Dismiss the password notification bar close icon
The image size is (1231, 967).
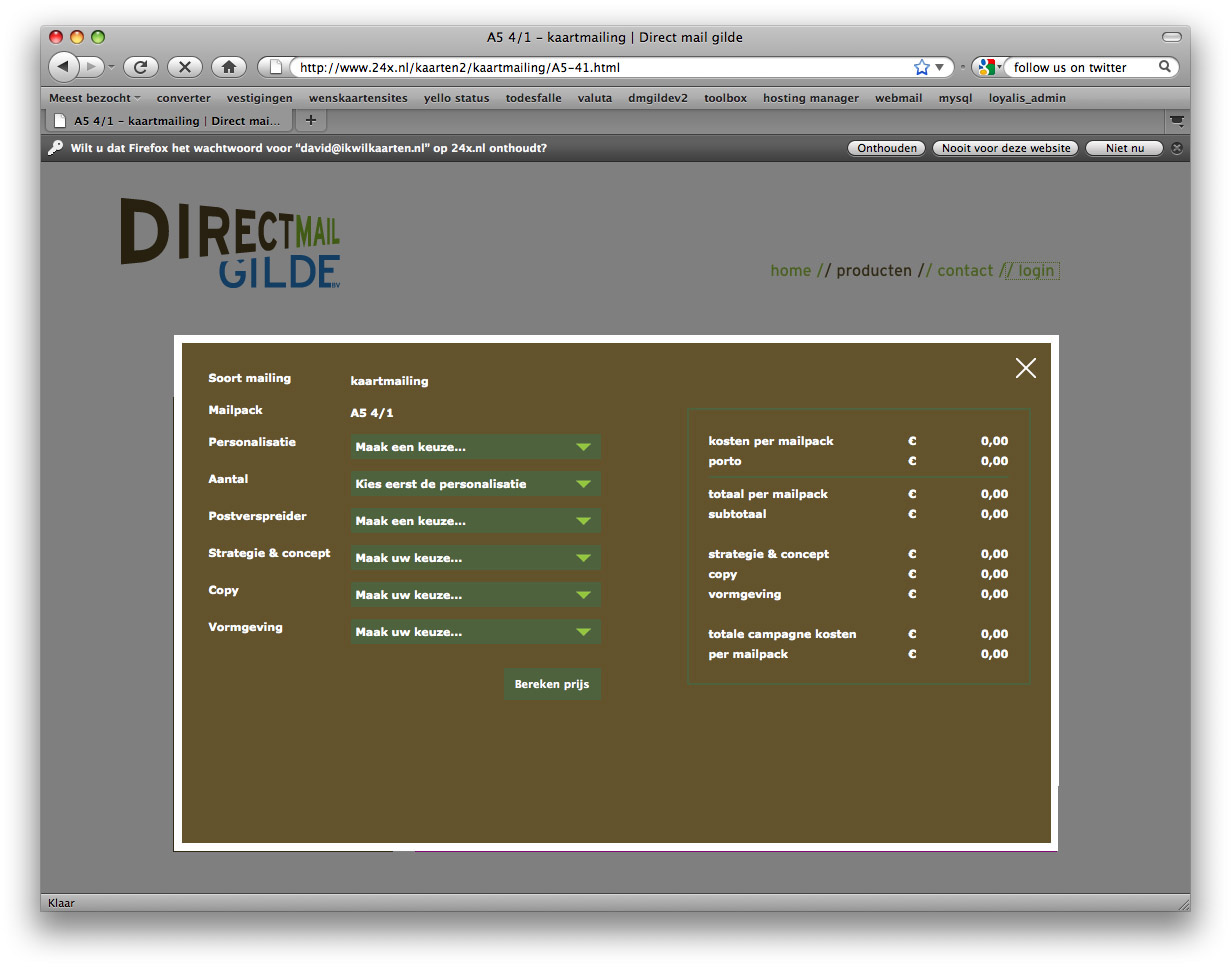pyautogui.click(x=1177, y=148)
